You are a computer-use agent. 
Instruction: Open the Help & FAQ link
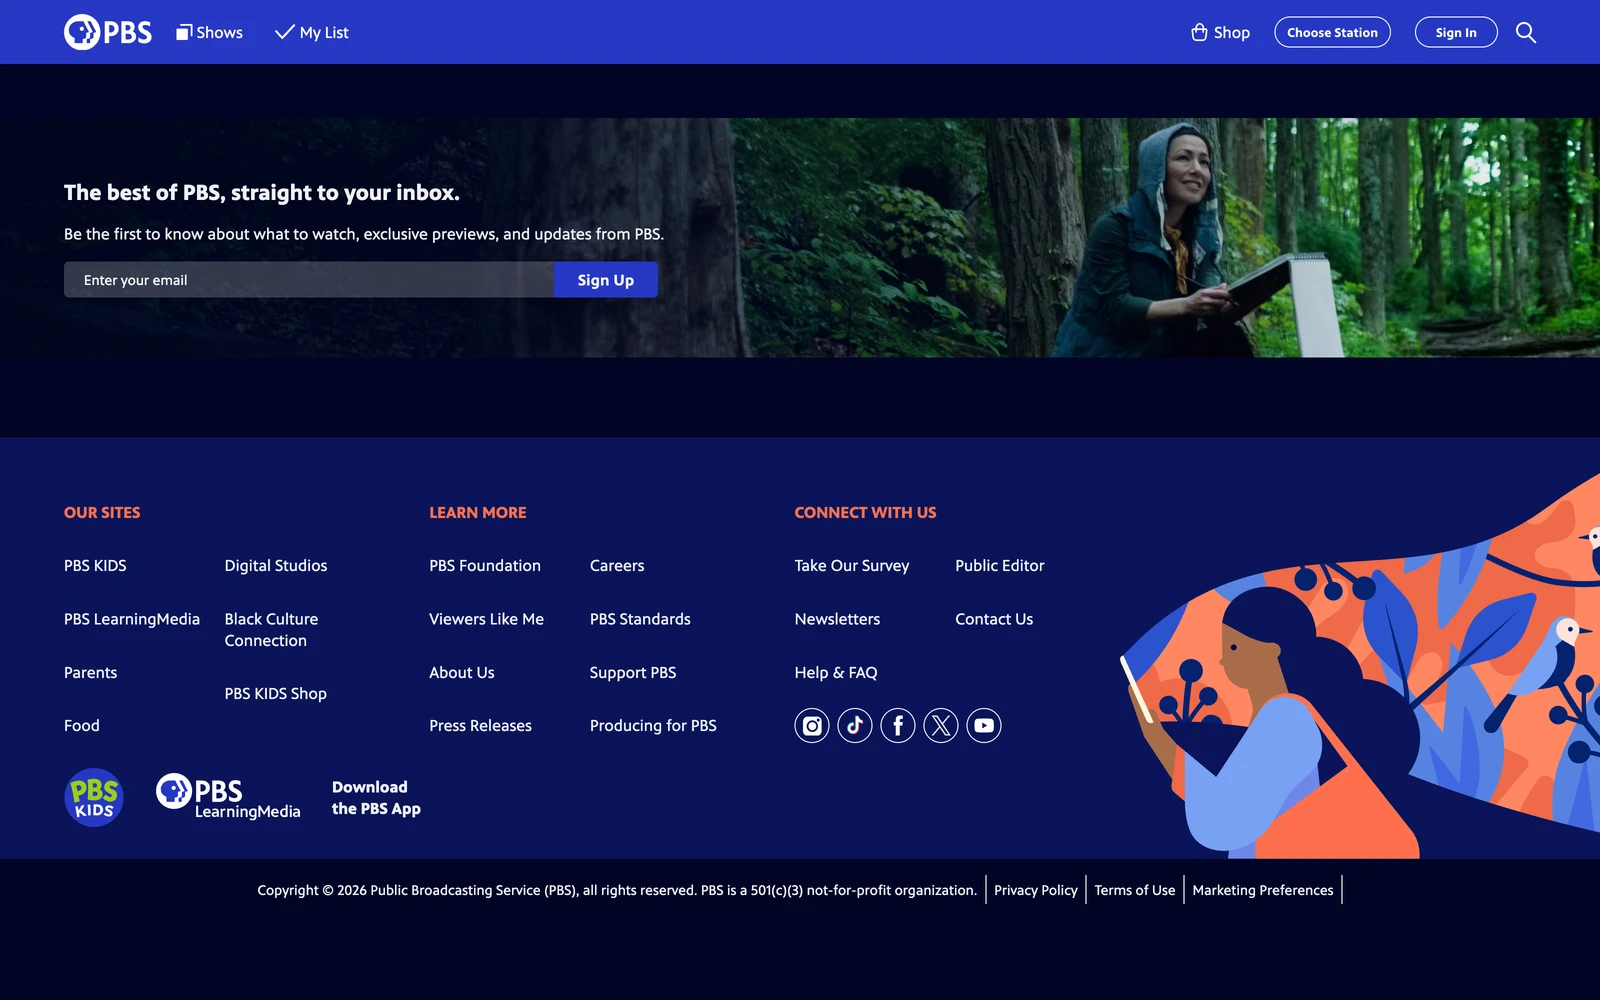point(836,673)
